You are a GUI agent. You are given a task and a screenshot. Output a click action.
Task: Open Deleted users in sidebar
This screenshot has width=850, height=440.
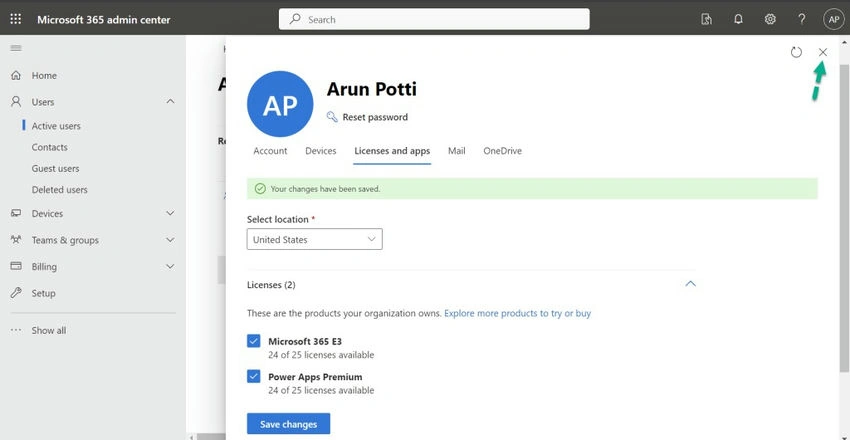coord(59,190)
